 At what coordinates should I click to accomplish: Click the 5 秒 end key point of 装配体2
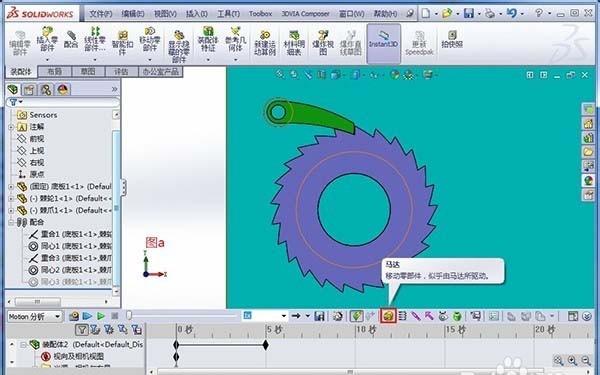point(266,345)
